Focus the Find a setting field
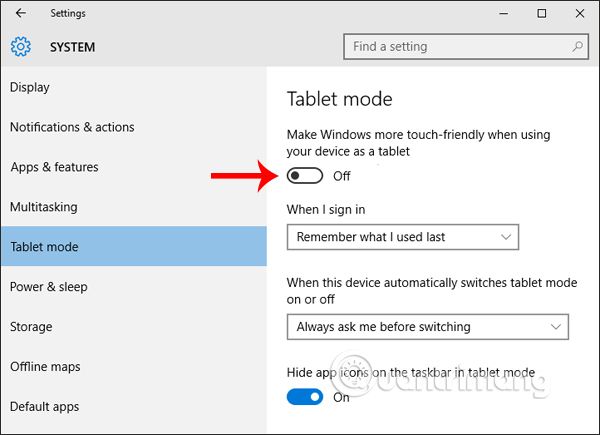Image resolution: width=600 pixels, height=435 pixels. pyautogui.click(x=466, y=47)
